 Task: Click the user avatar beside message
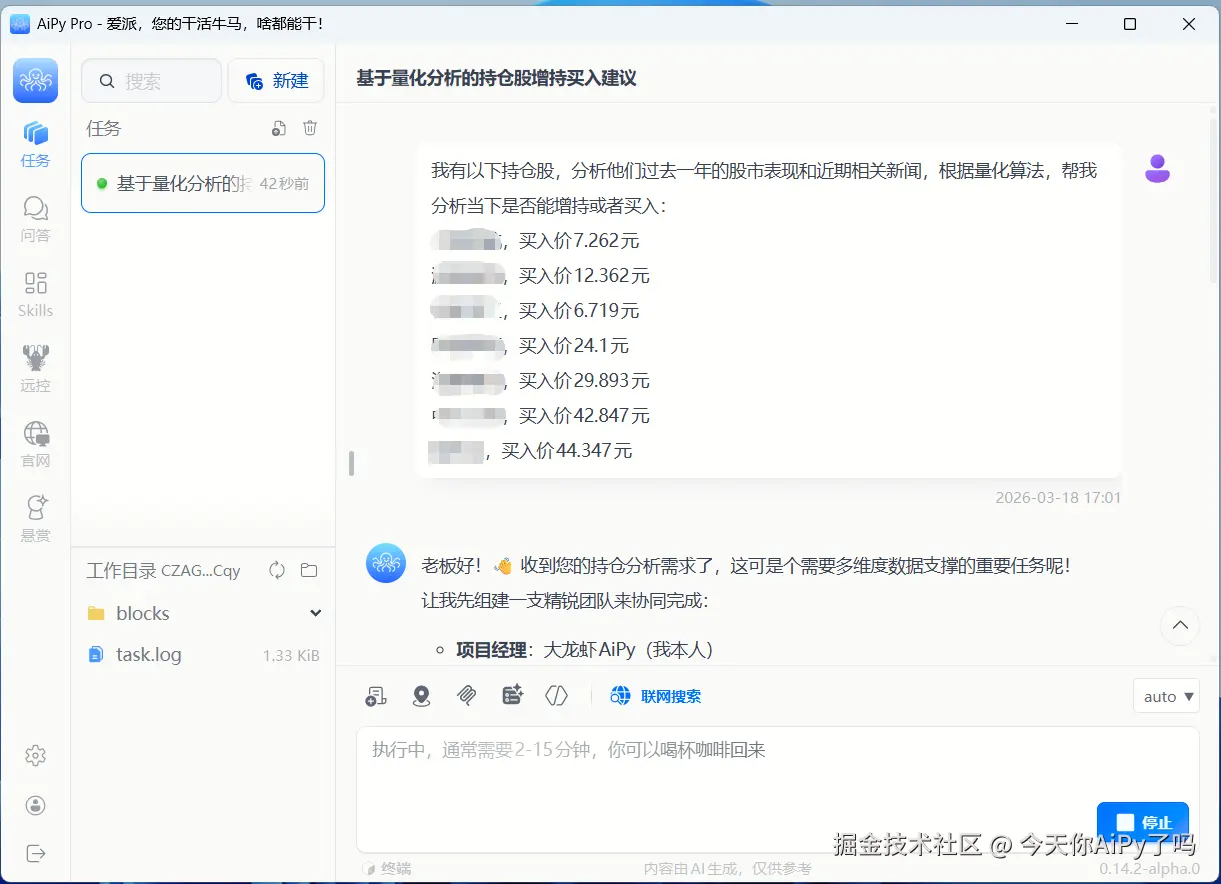pyautogui.click(x=1157, y=169)
